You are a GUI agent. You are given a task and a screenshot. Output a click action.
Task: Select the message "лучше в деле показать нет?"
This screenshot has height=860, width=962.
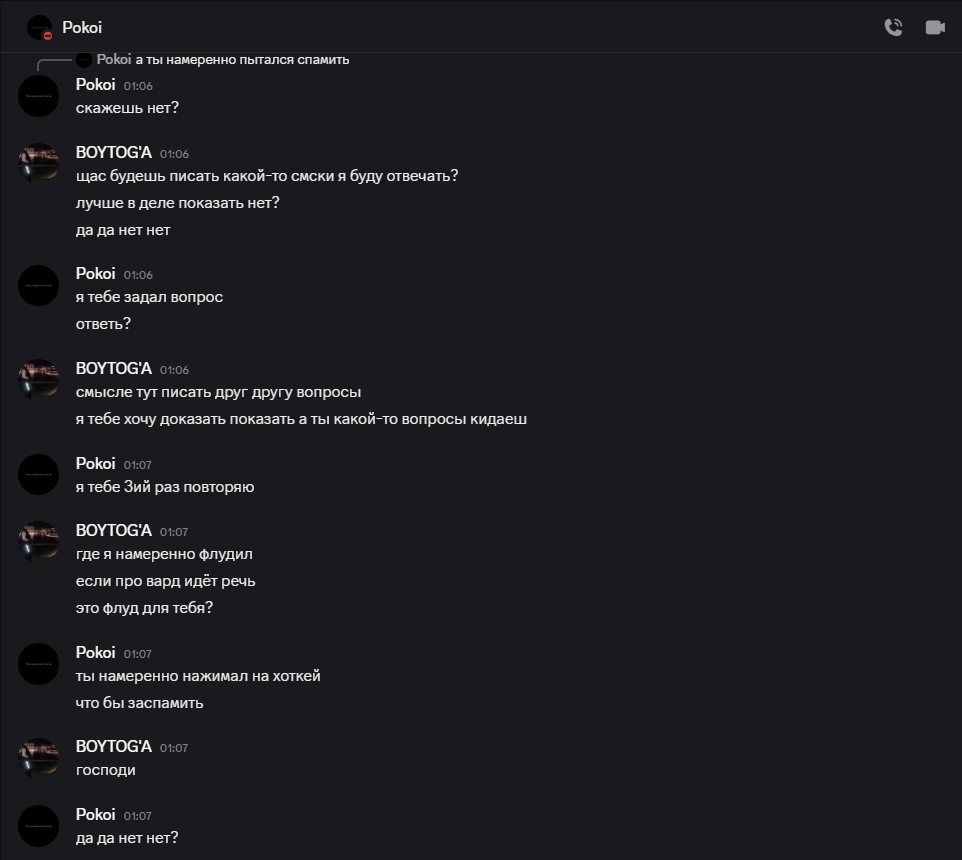pos(177,203)
